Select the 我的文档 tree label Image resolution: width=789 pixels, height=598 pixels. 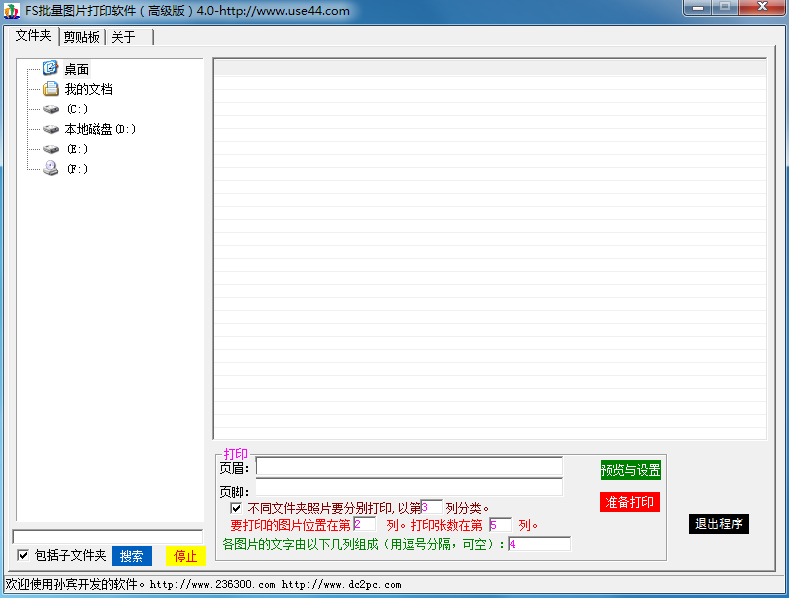[89, 89]
